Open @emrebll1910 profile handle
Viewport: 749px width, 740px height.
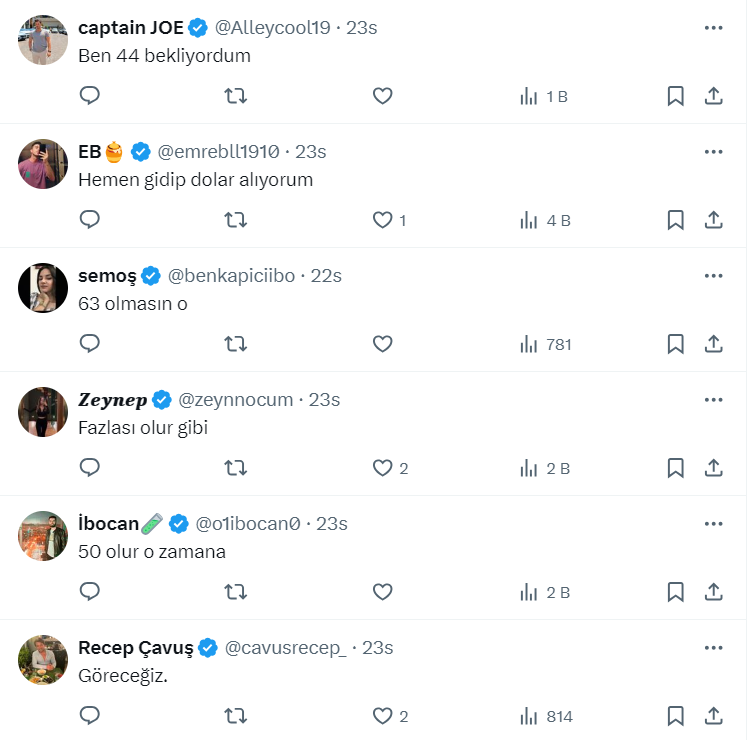[219, 152]
